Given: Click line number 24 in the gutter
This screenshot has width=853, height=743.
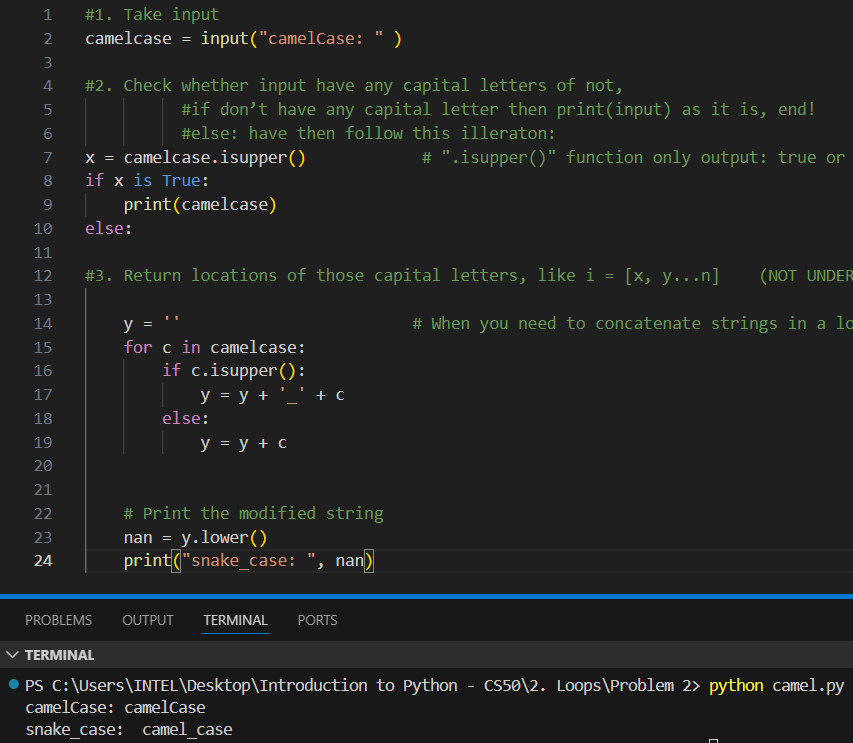Looking at the screenshot, I should [43, 561].
